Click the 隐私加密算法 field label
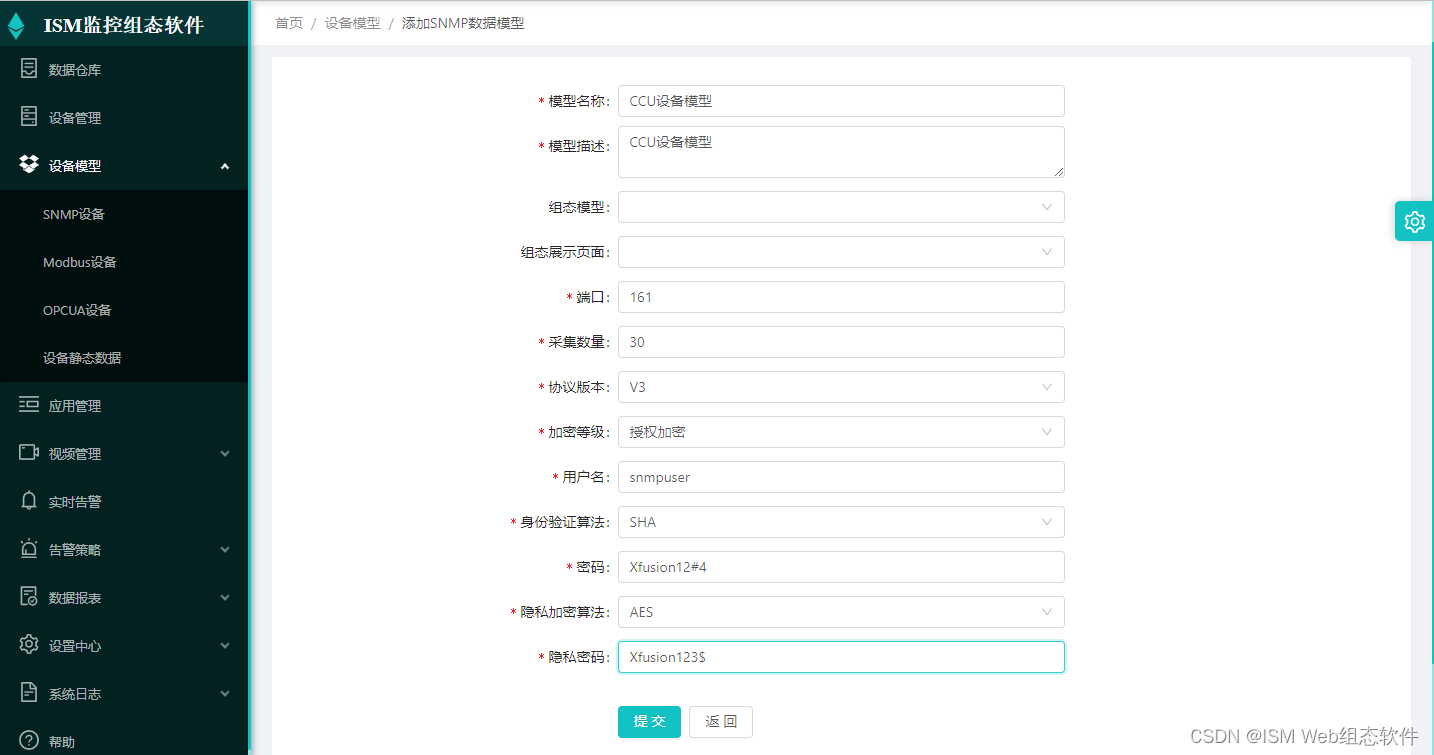 (563, 612)
